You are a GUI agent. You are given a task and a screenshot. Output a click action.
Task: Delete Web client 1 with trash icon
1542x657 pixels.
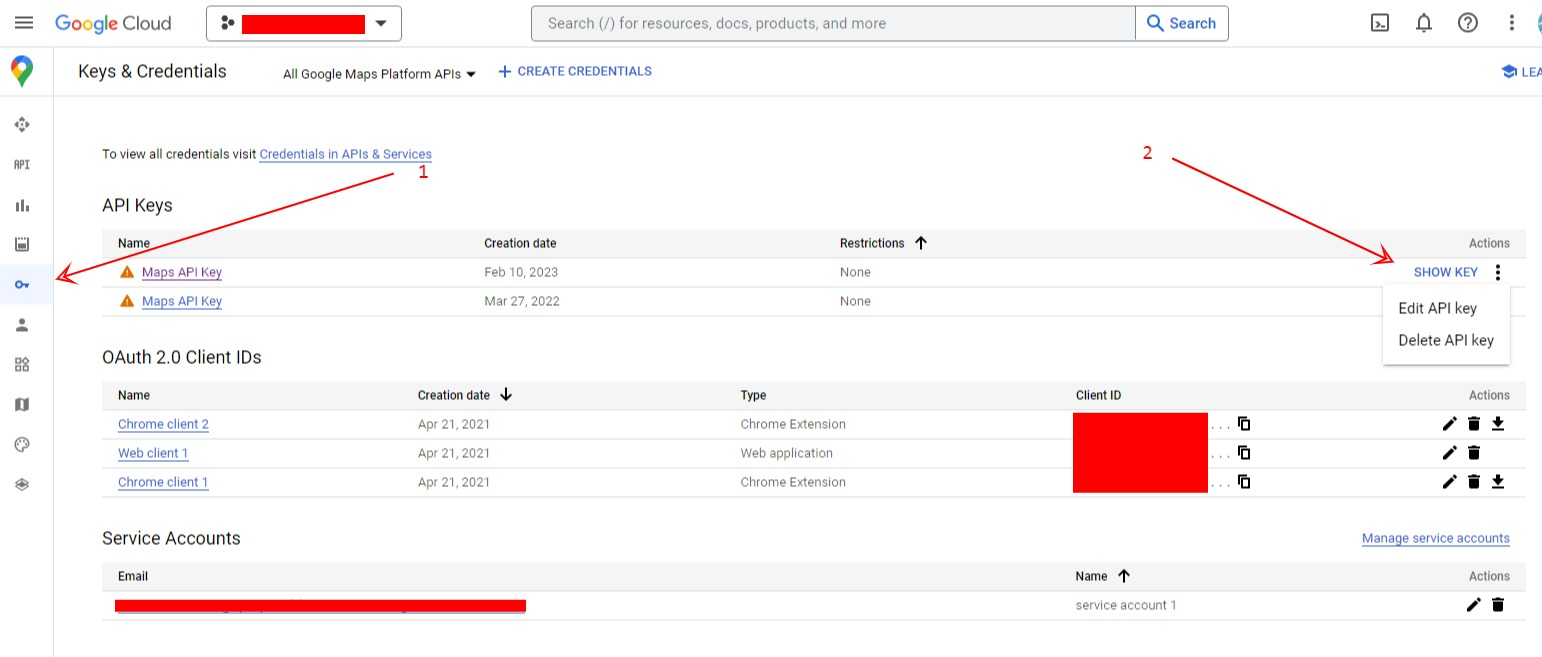click(x=1474, y=453)
